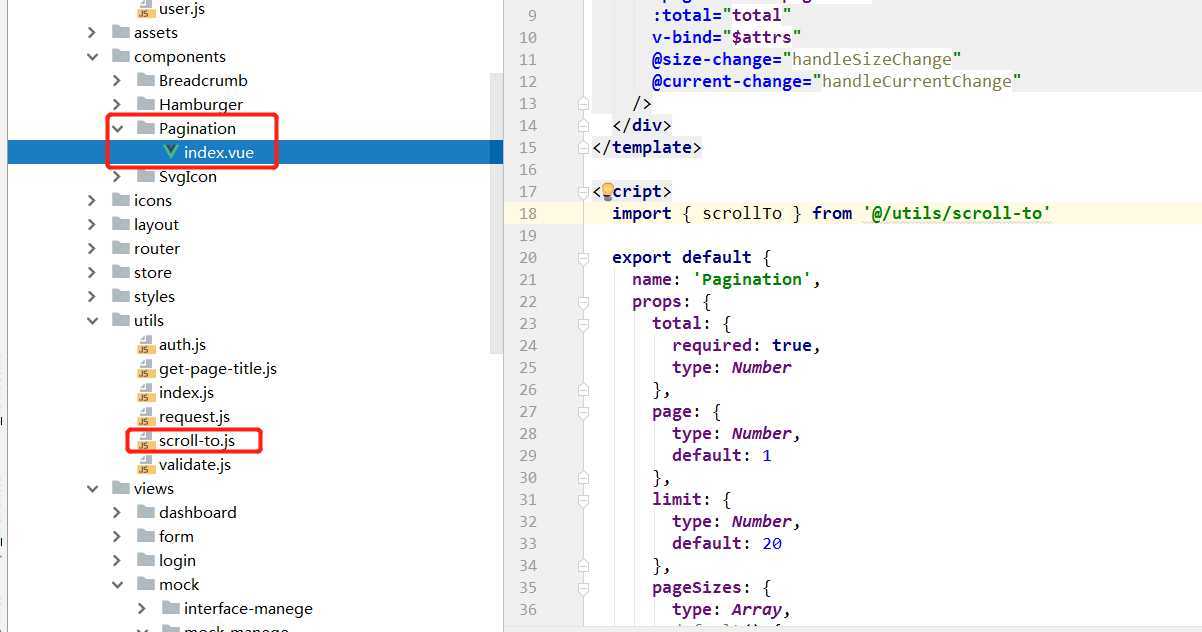Click the Breadcrumb folder icon
Screen dimensions: 1202x632
click(145, 81)
